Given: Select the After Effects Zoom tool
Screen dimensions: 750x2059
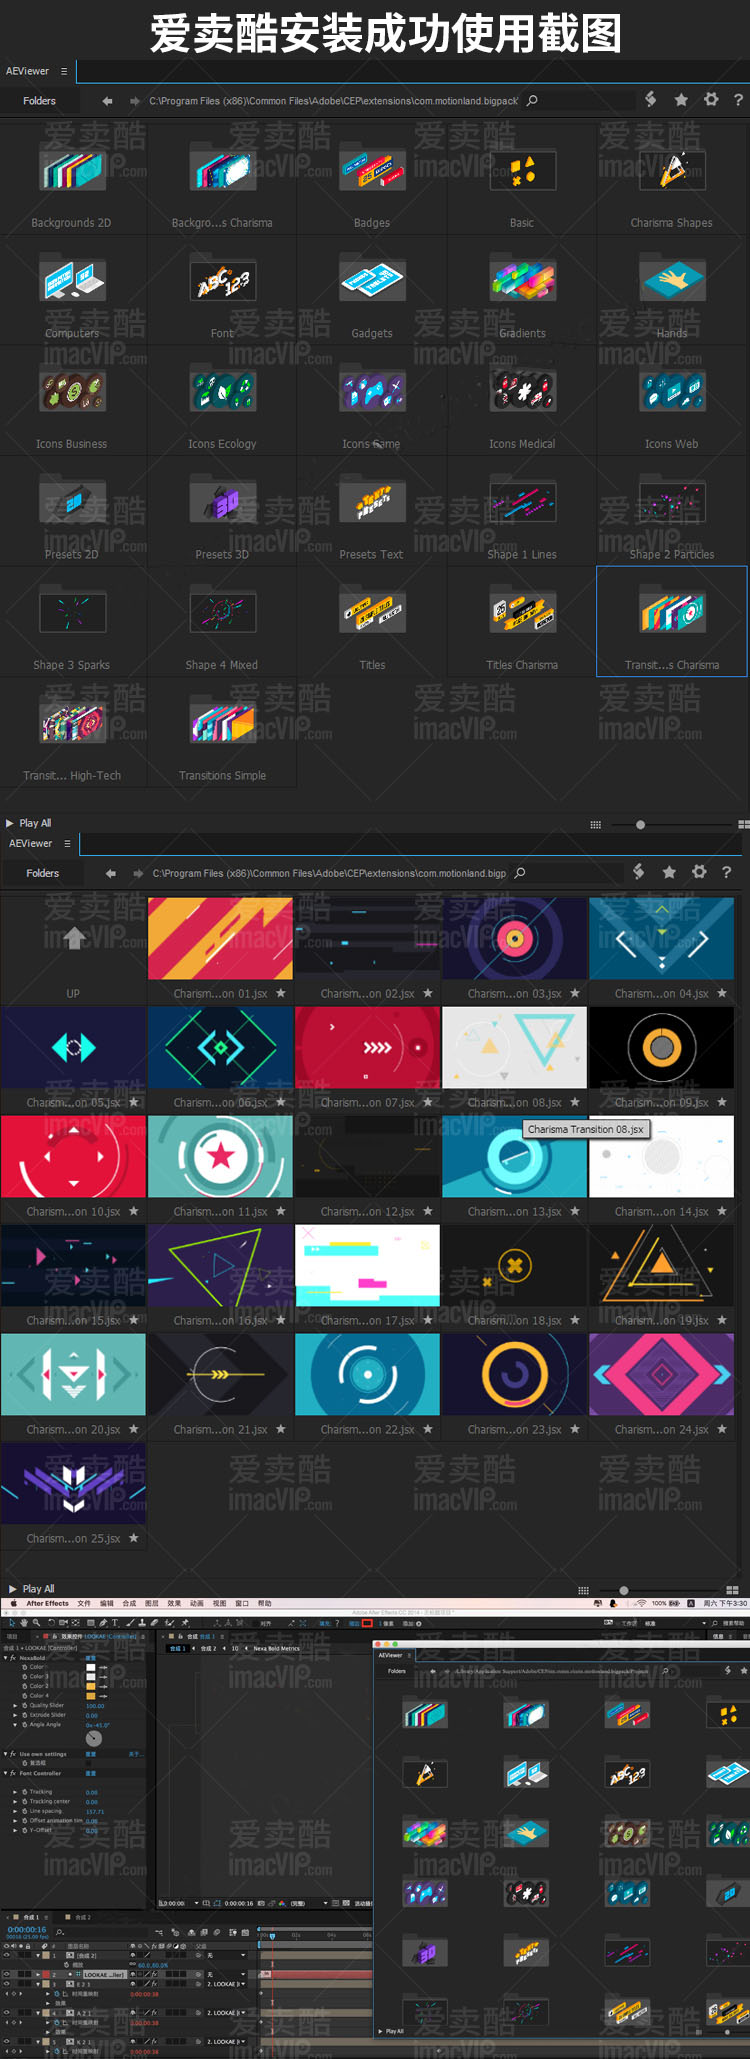Looking at the screenshot, I should [36, 1622].
